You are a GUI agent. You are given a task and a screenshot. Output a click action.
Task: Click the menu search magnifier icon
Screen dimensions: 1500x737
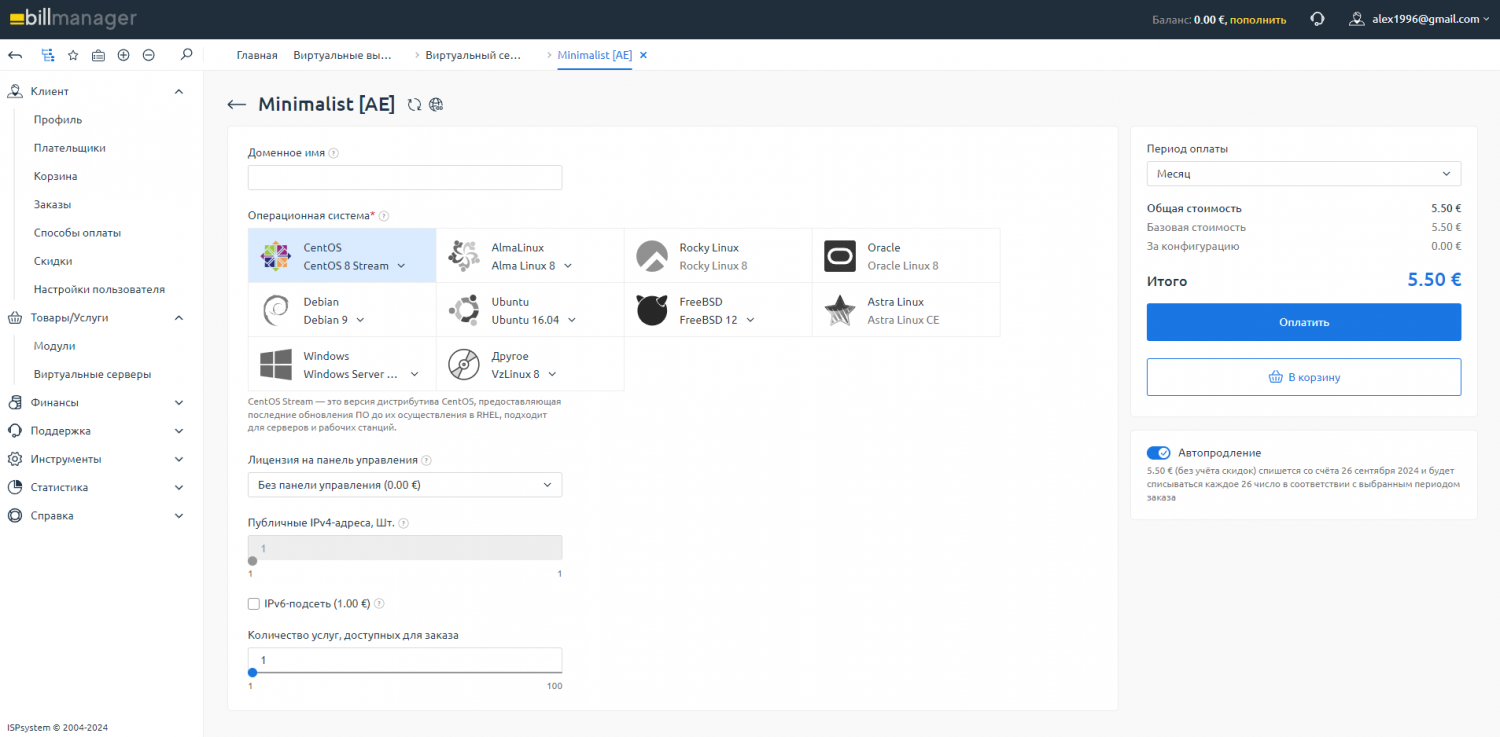click(186, 55)
